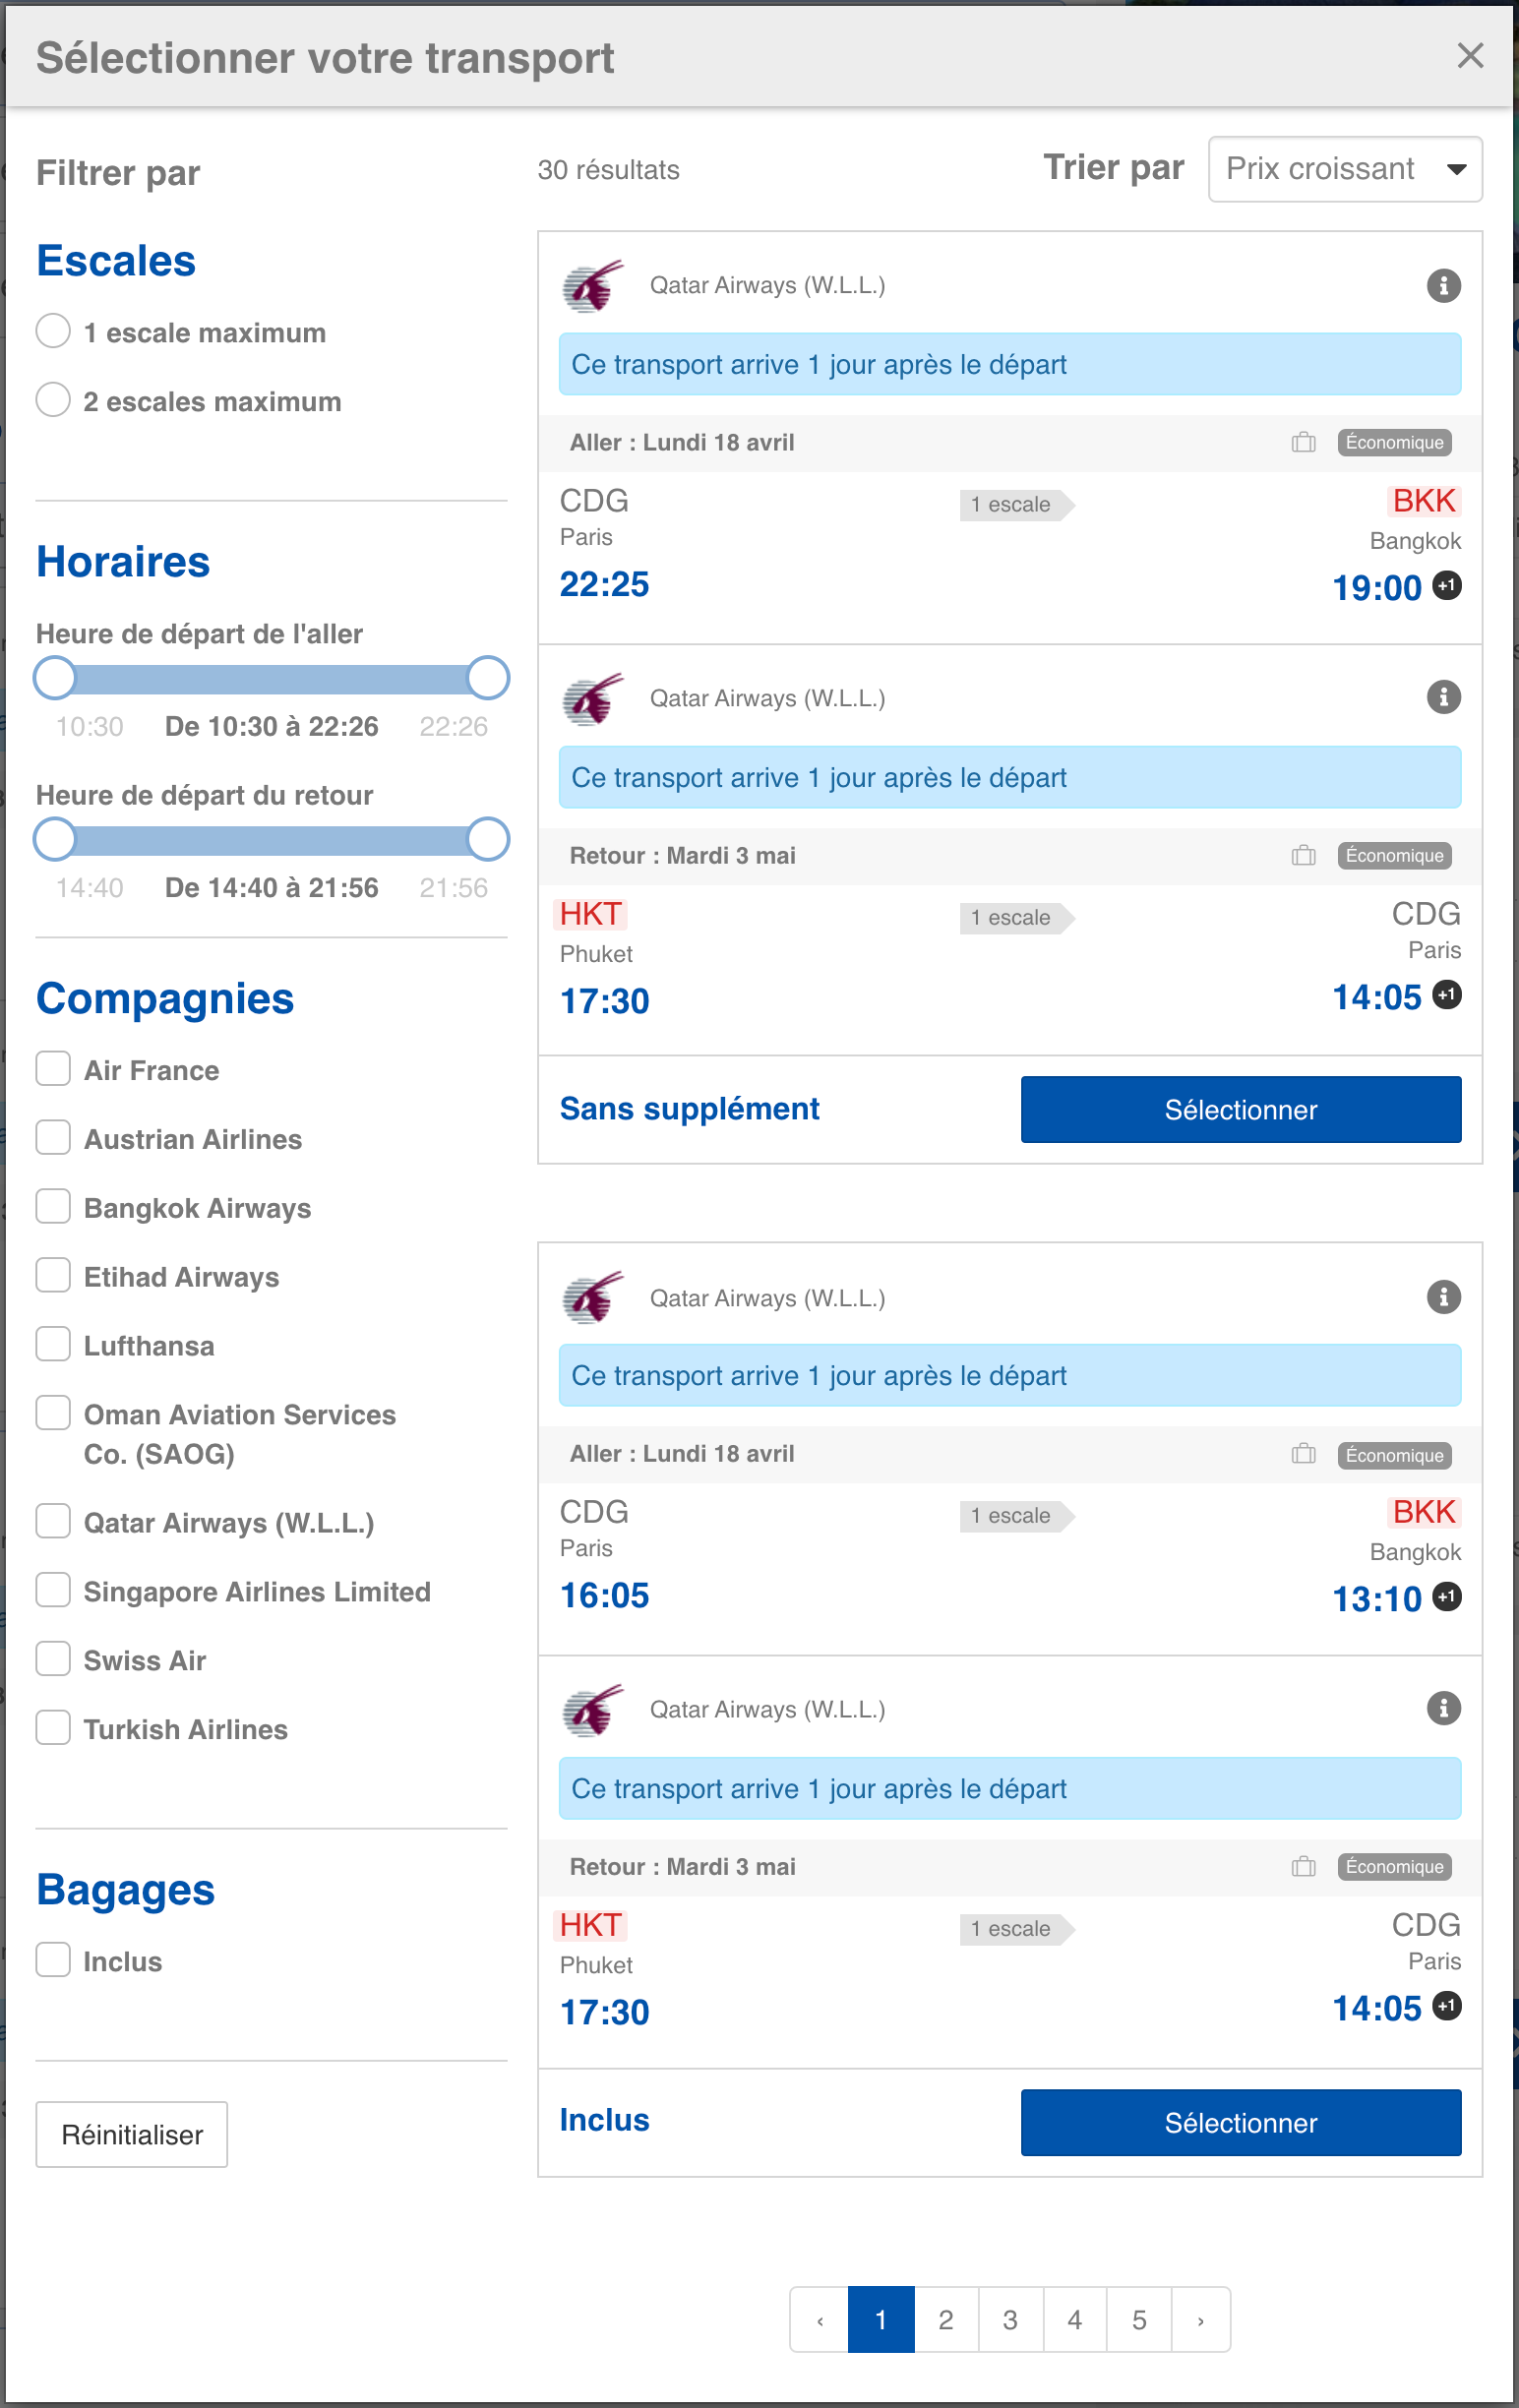1519x2408 pixels.
Task: Check the Air France company filter
Action: [x=54, y=1069]
